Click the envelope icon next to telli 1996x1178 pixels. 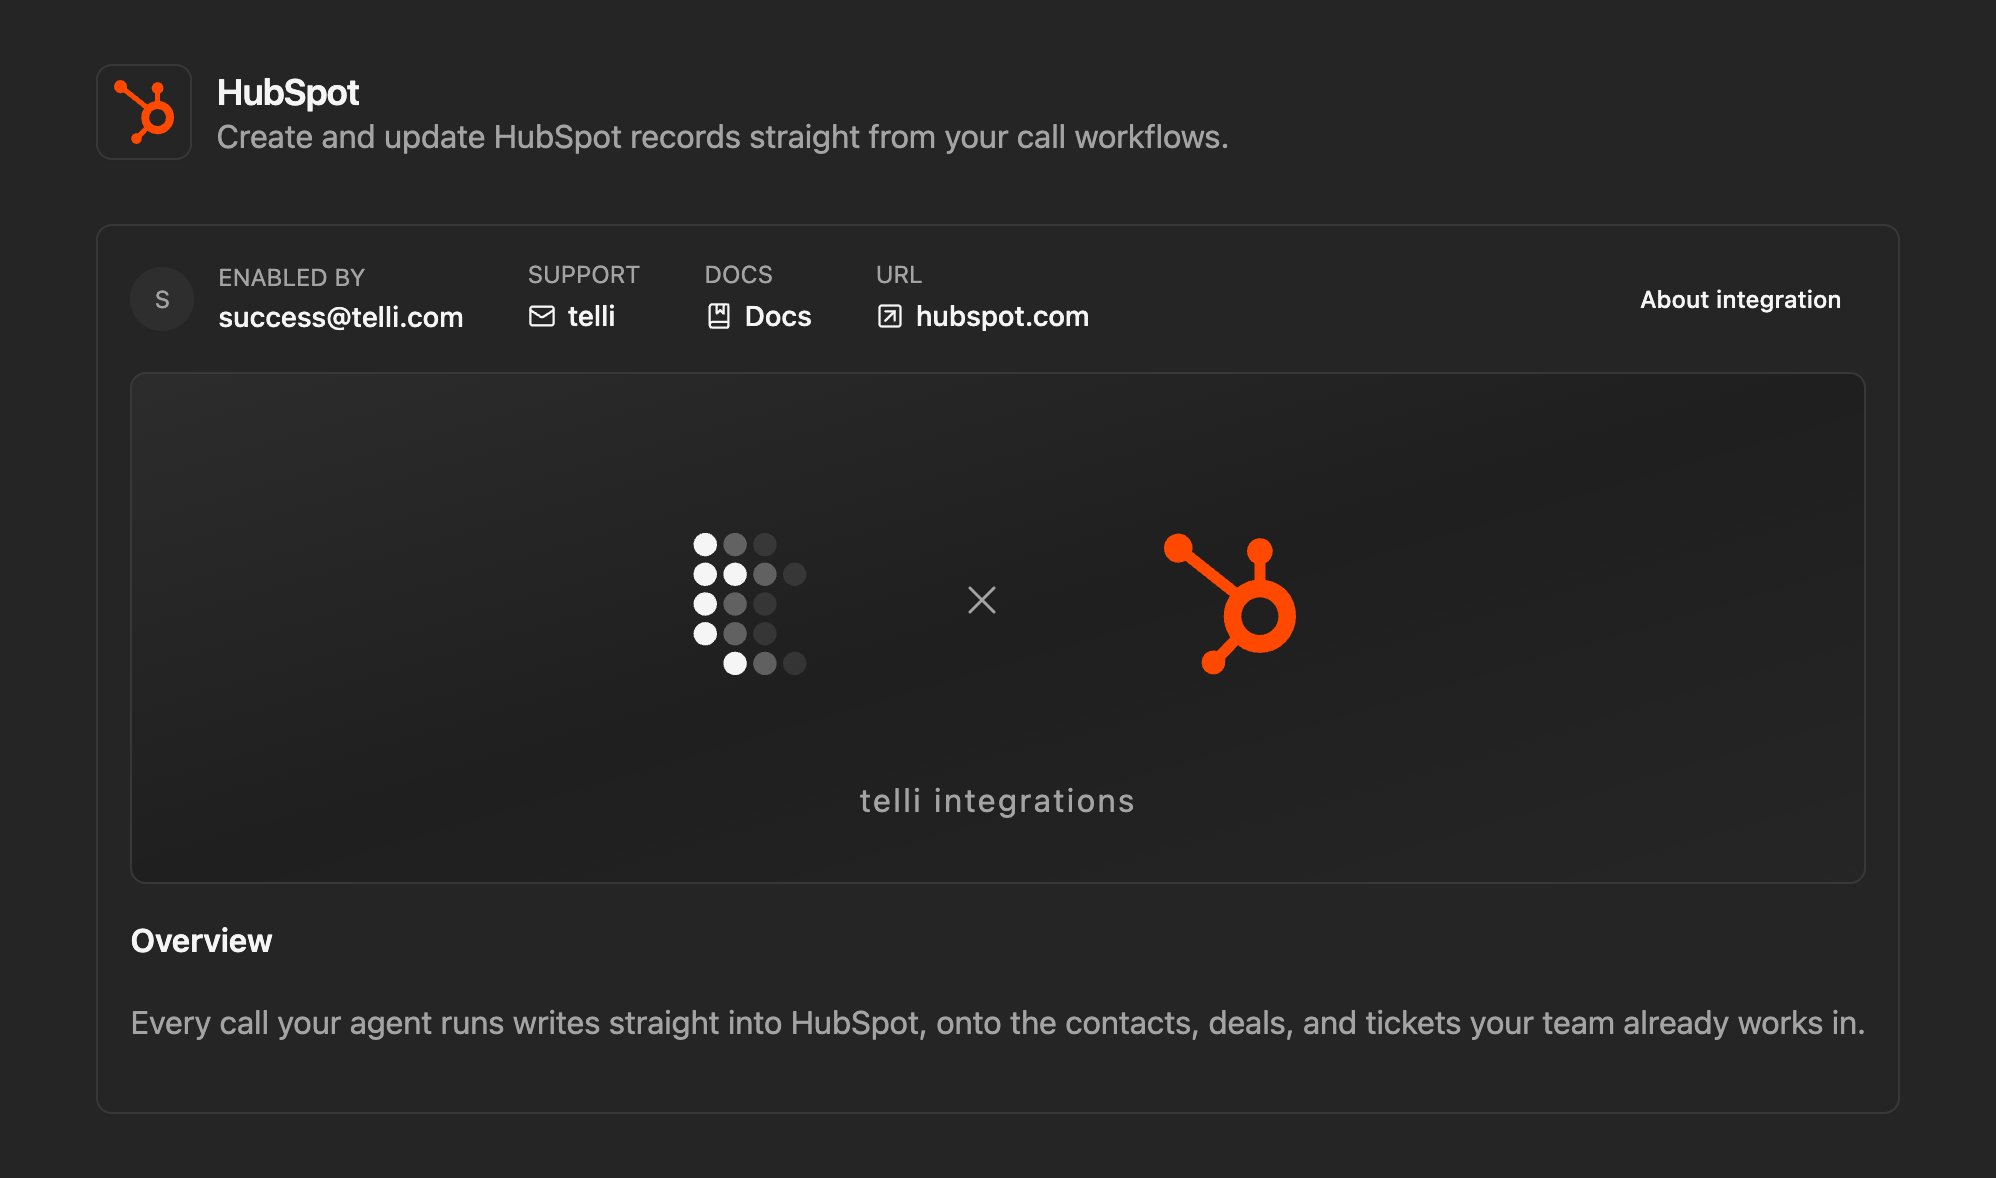coord(542,316)
